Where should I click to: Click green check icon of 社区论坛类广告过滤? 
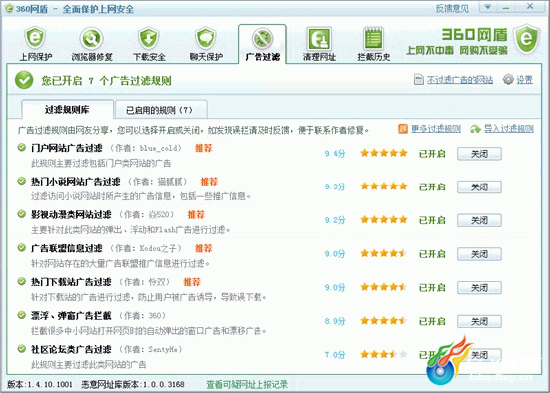click(x=22, y=348)
